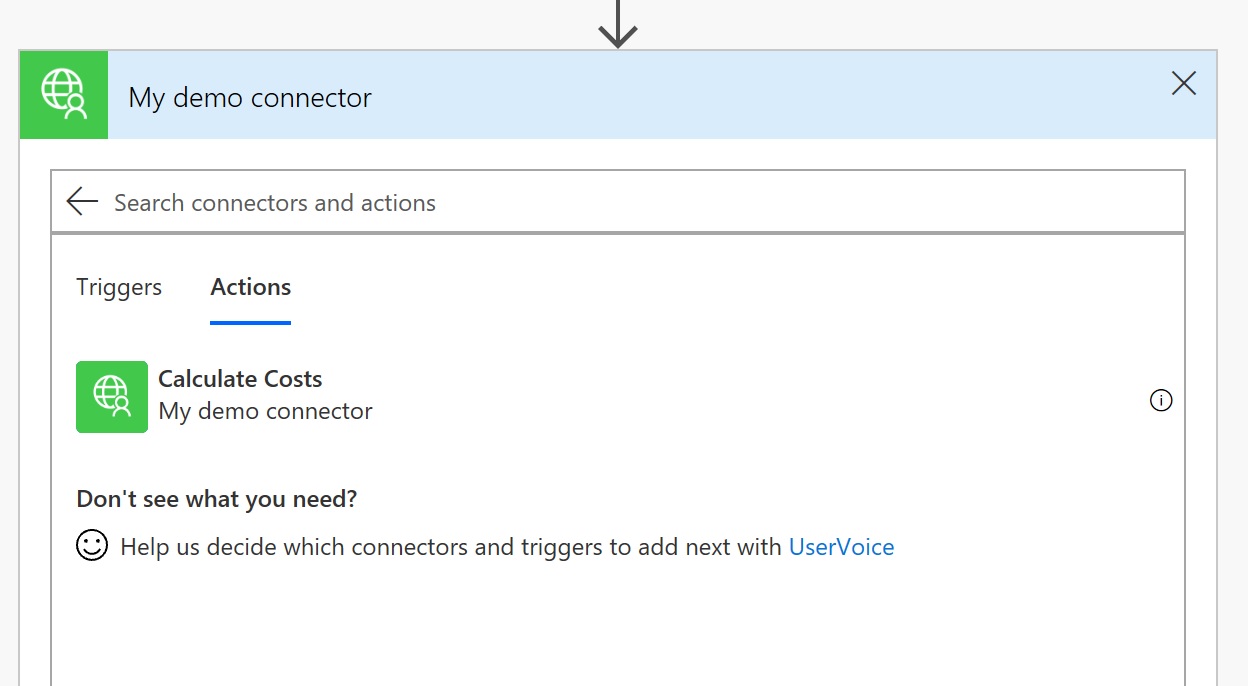Click the connector subtitle under Calculate Costs
The height and width of the screenshot is (686, 1248).
265,412
